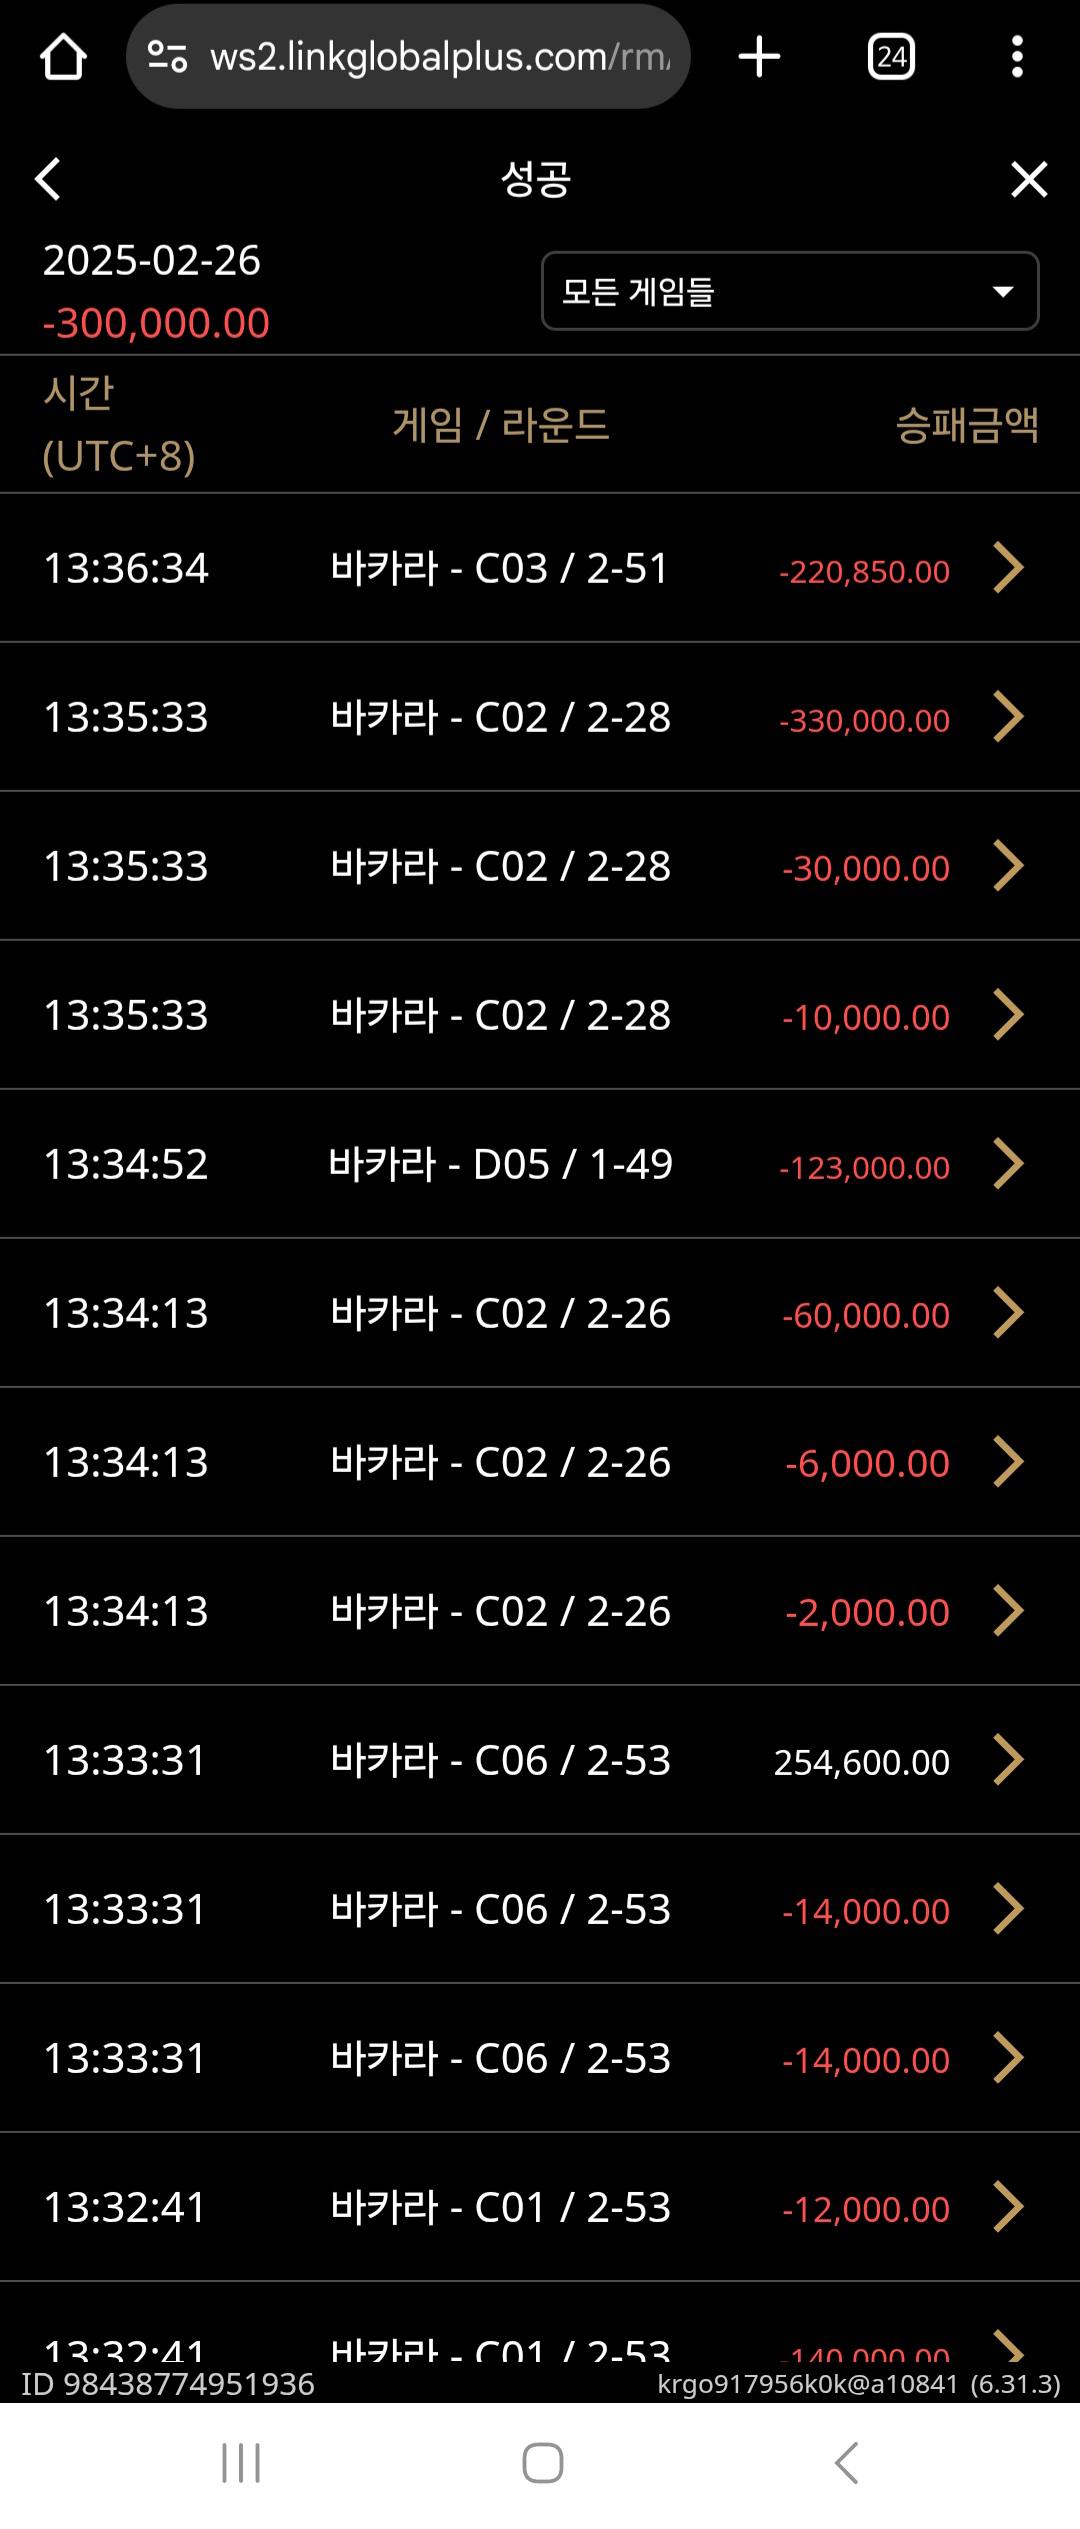This screenshot has width=1080, height=2529.
Task: Select the 13:32:41 바카라 C01 / 2-53 row
Action: [500, 2207]
